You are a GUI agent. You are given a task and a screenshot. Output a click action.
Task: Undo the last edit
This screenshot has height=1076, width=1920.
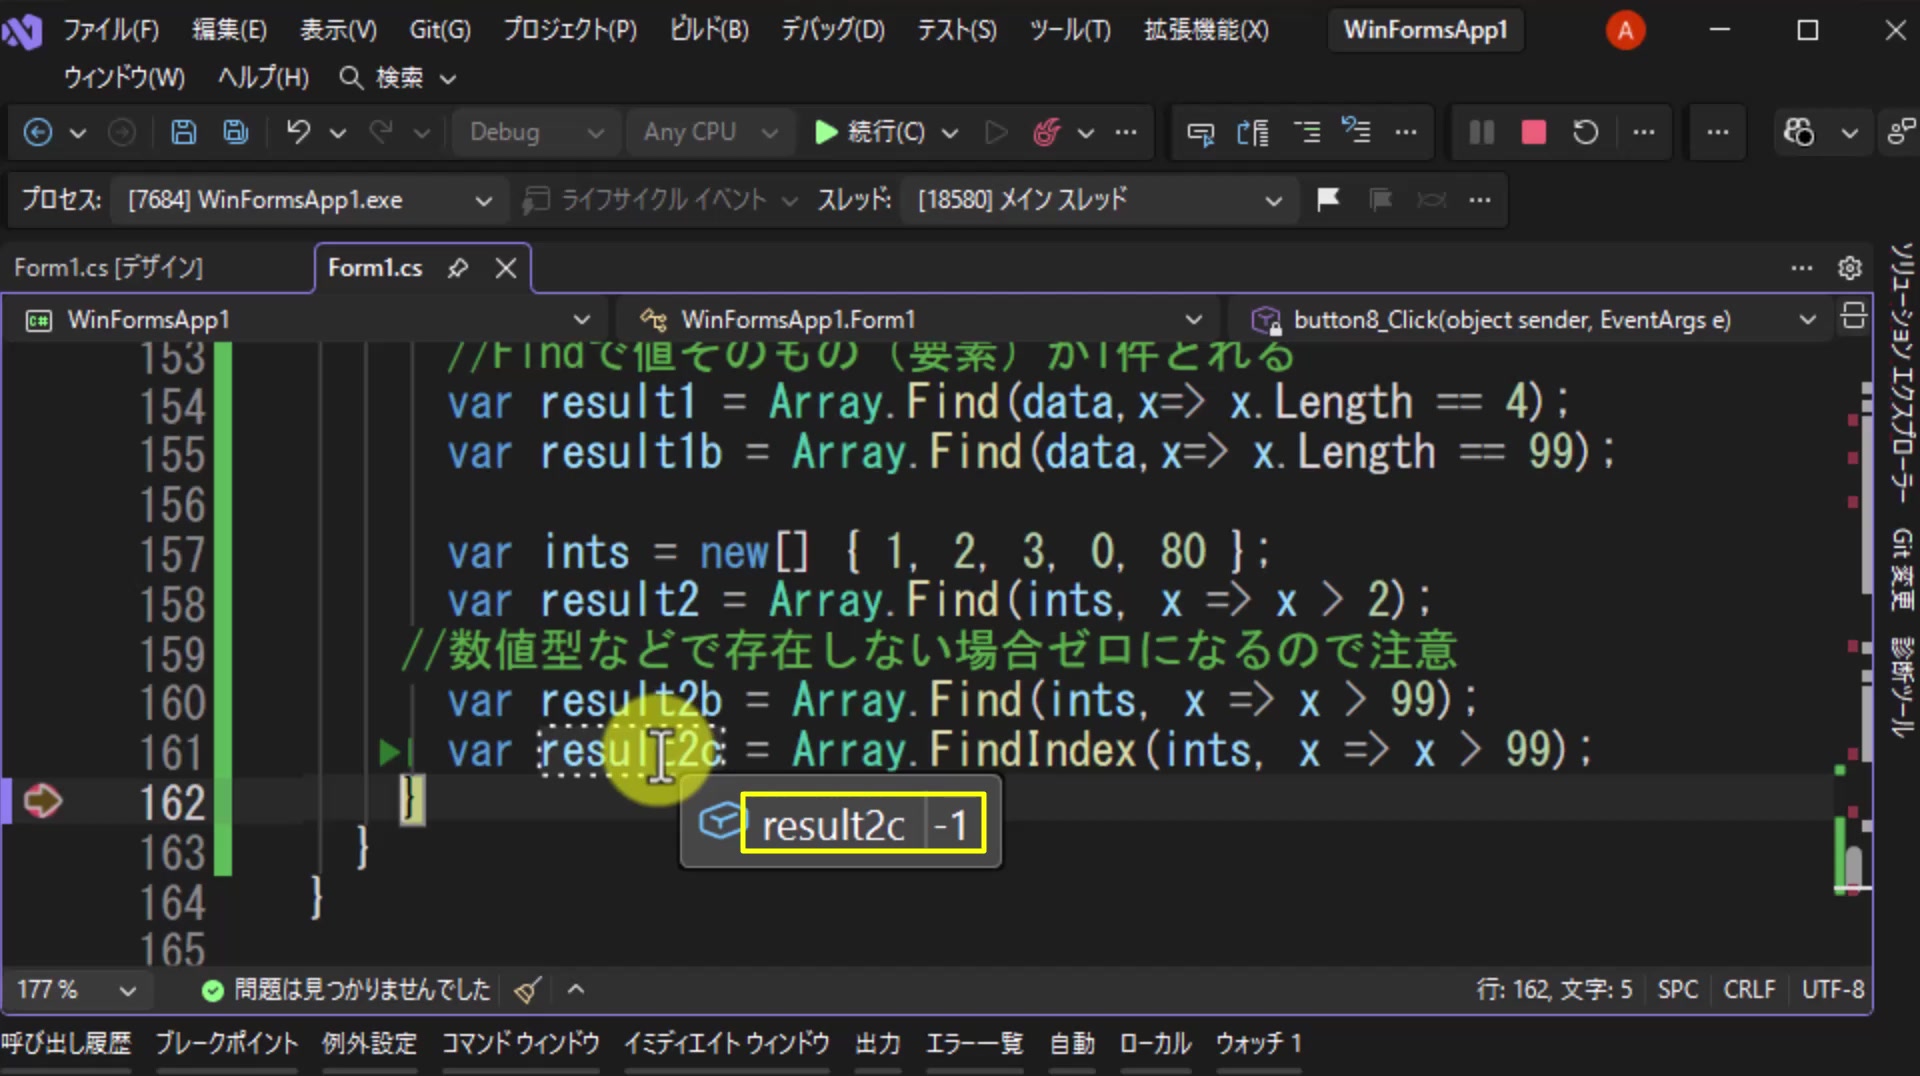[x=298, y=132]
